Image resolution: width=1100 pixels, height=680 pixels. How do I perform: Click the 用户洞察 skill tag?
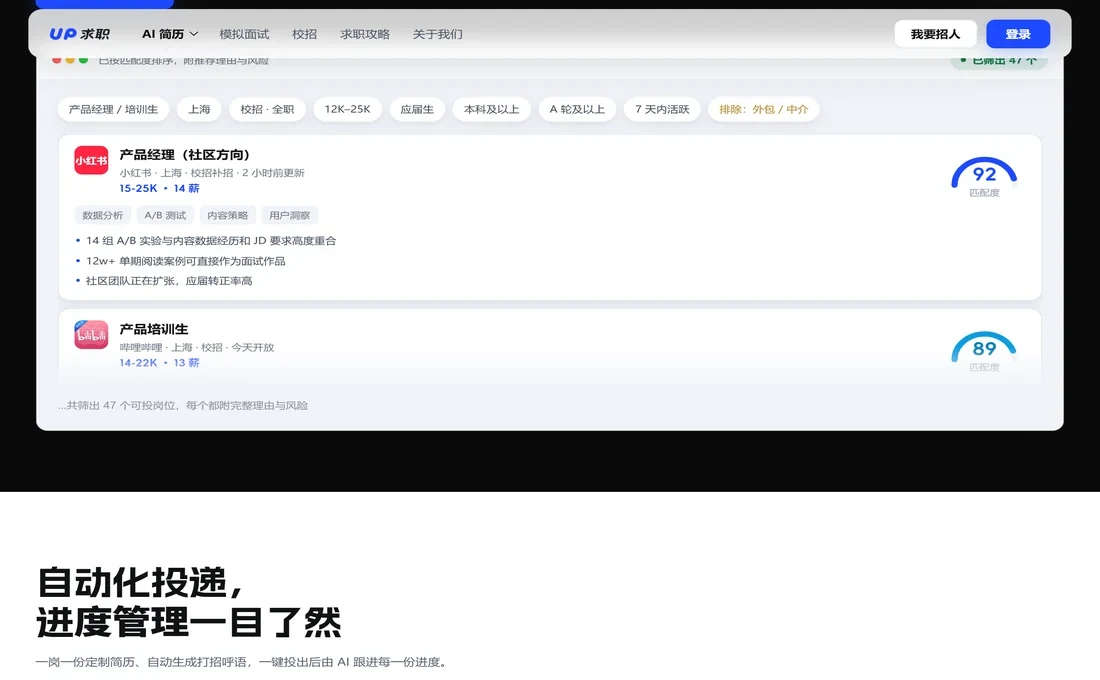click(x=290, y=215)
